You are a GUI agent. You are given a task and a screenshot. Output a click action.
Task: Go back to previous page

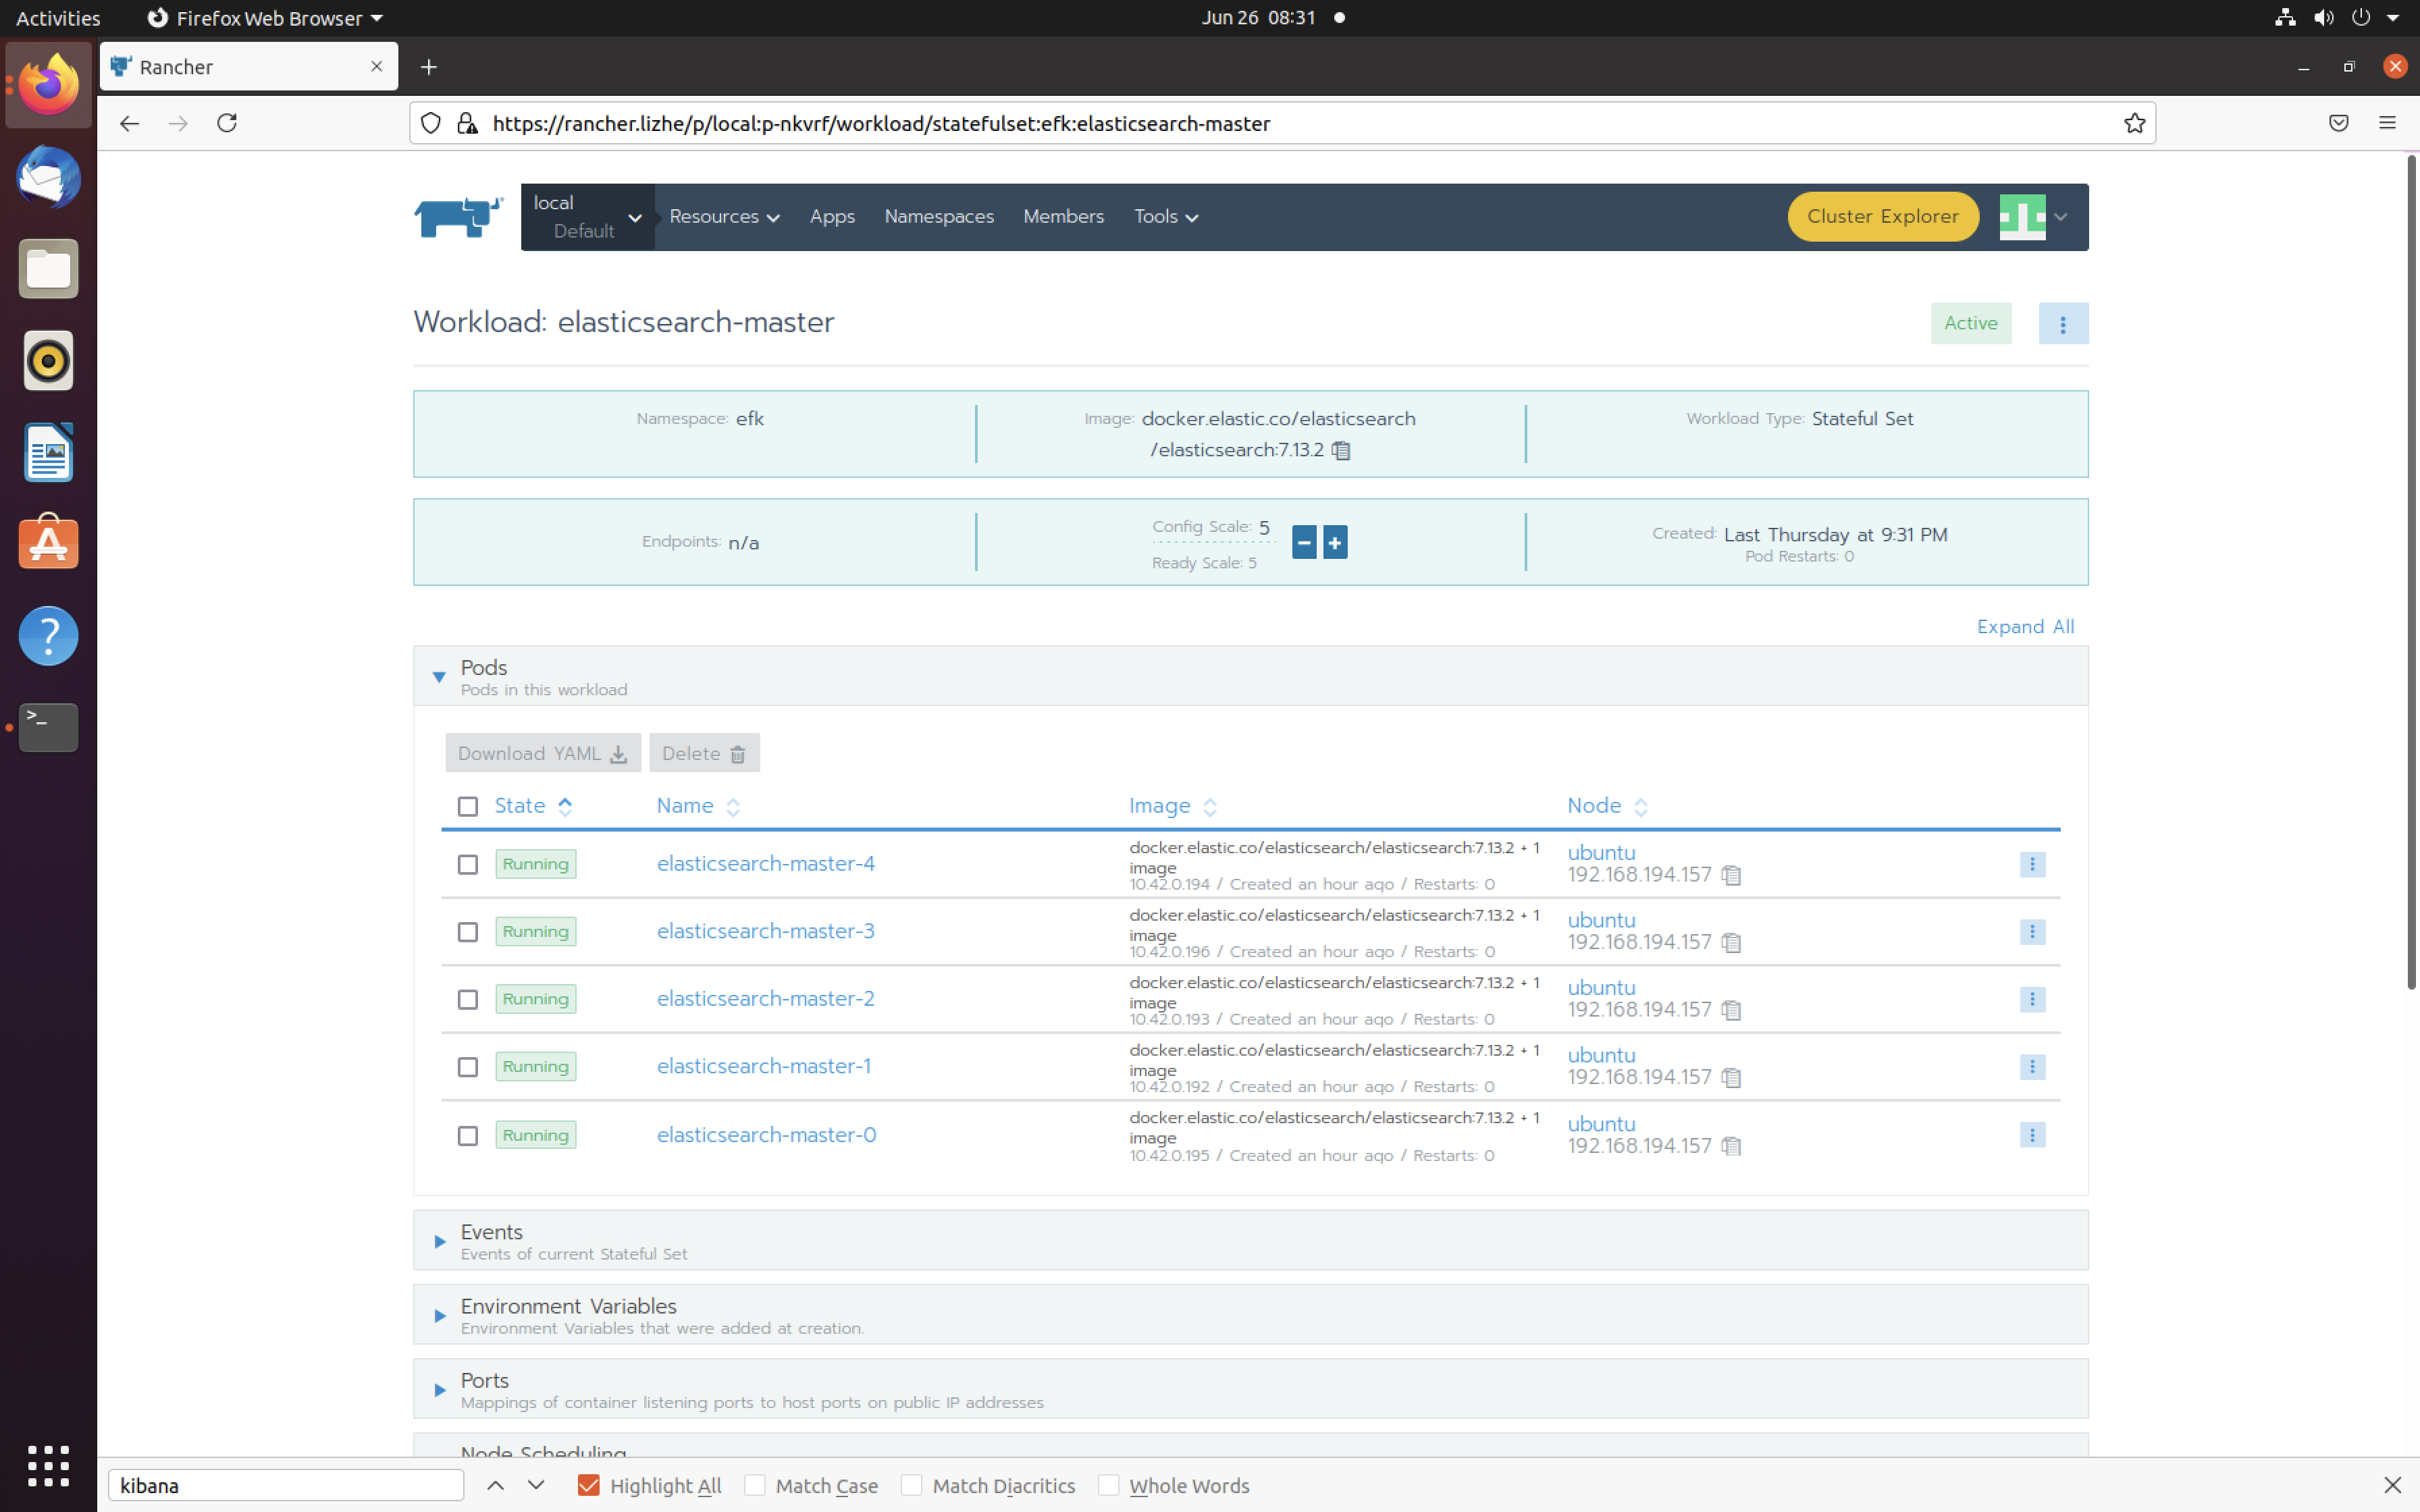click(x=129, y=123)
